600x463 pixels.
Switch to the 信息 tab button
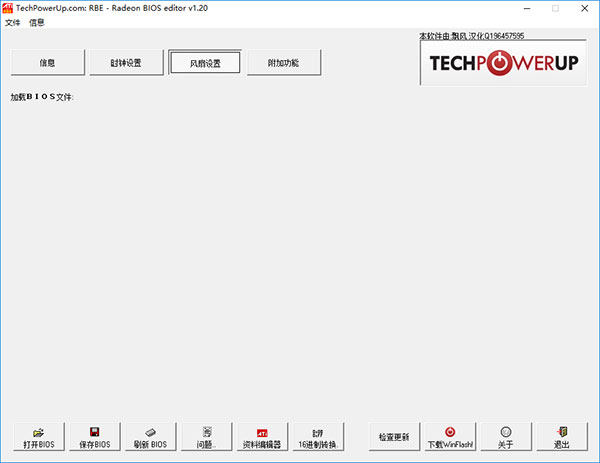pyautogui.click(x=47, y=62)
